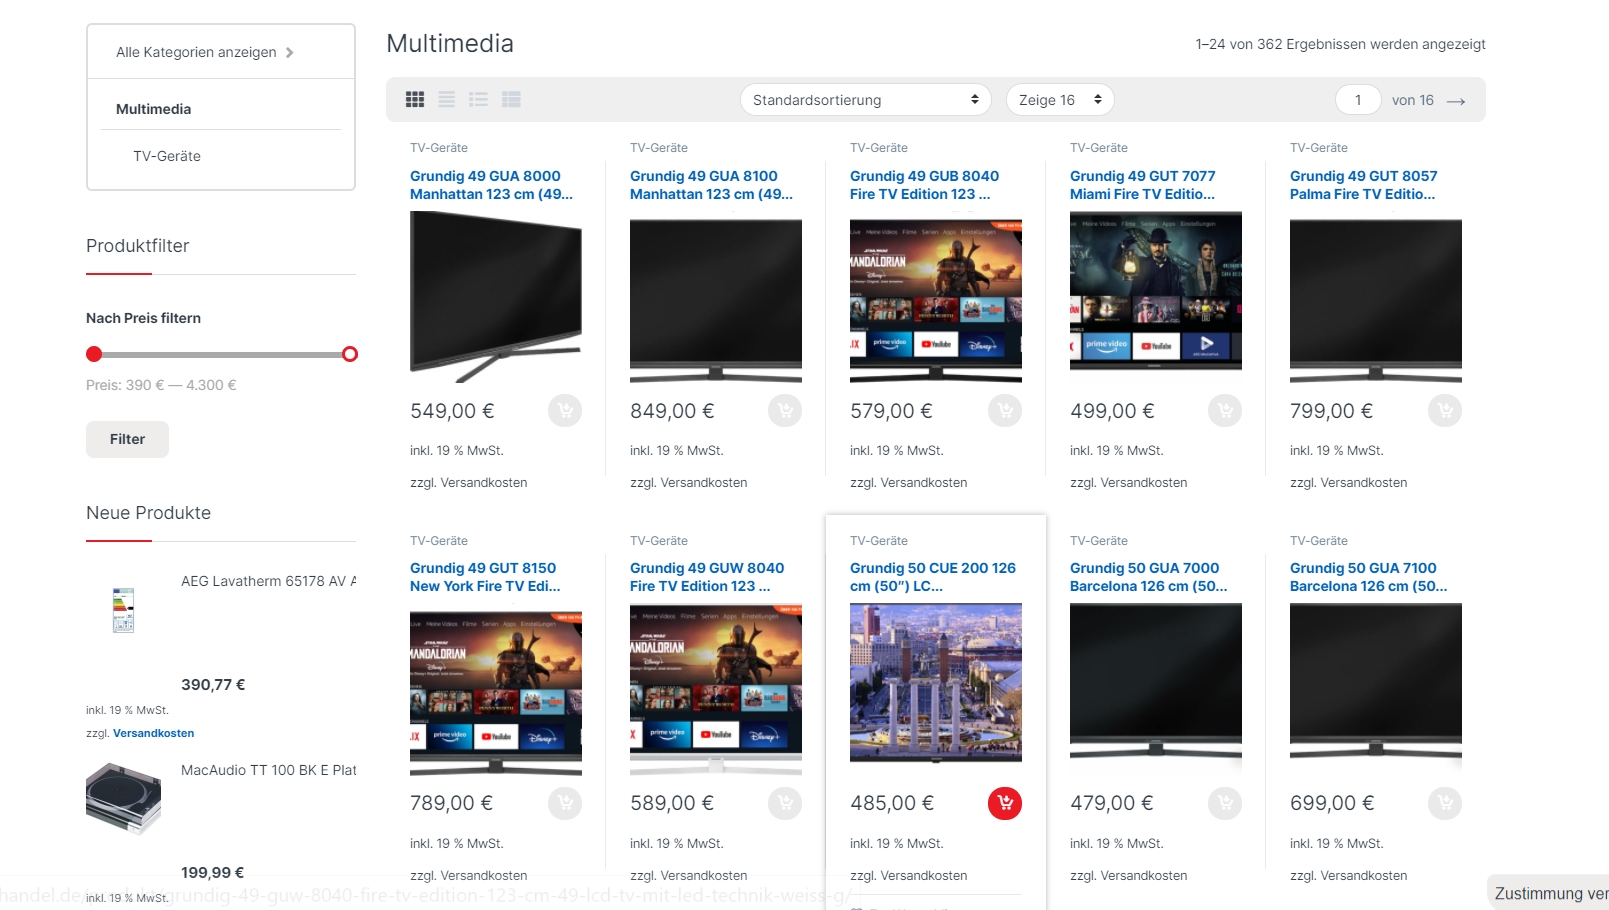Grab the minimum price slider handle
The image size is (1609, 910).
tap(94, 354)
